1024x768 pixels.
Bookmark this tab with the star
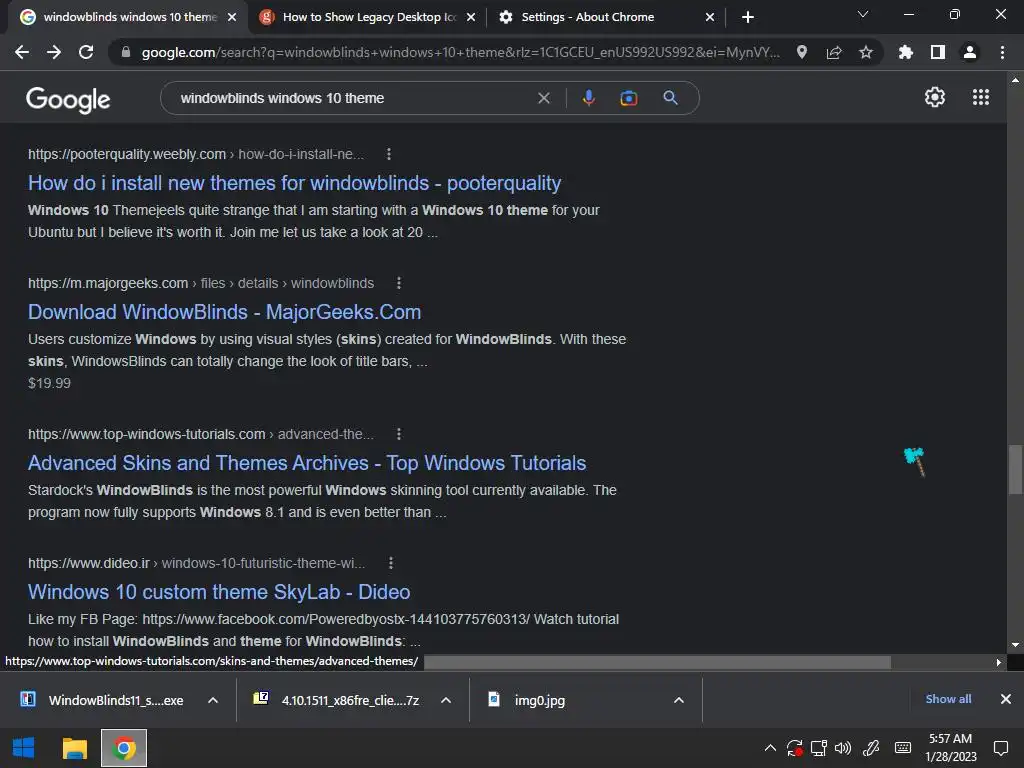(x=866, y=52)
